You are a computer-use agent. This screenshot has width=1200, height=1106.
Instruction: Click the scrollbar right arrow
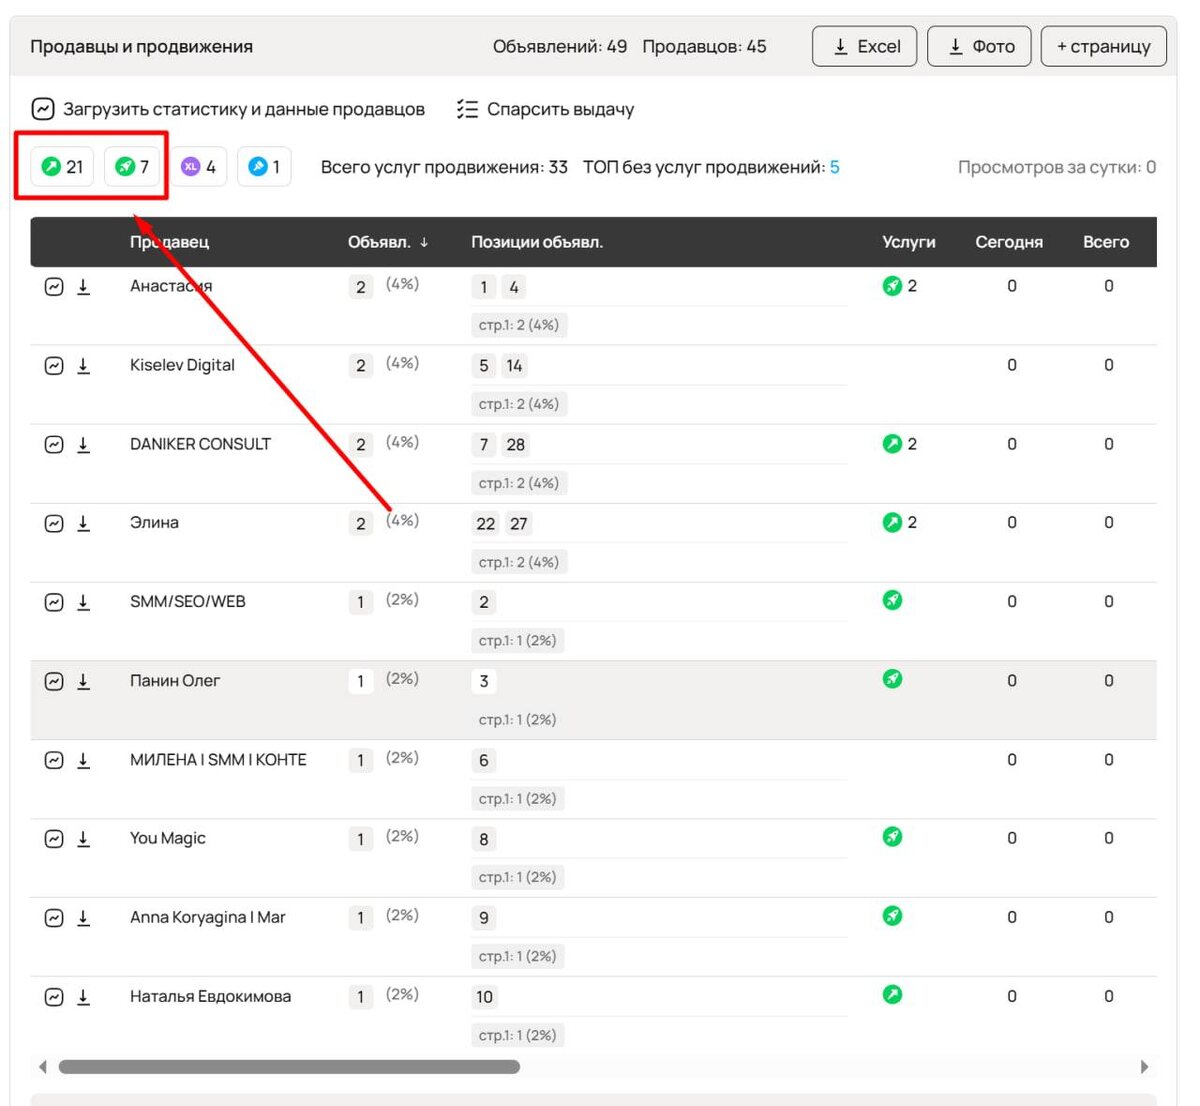point(1145,1066)
